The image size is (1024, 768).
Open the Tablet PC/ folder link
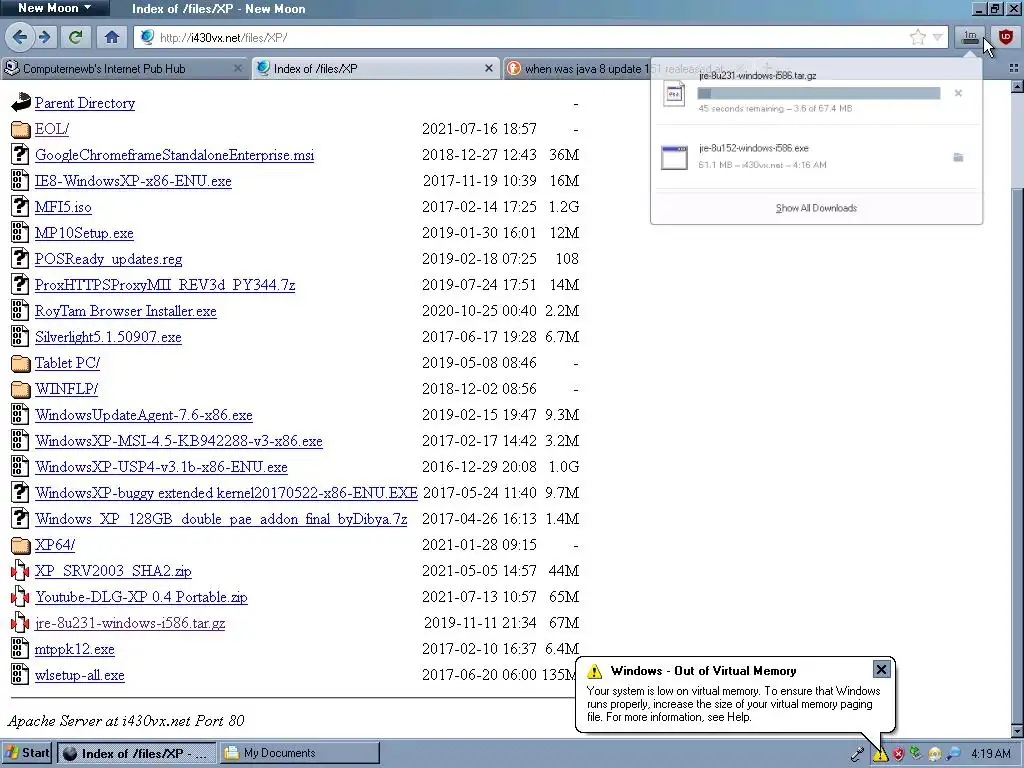[67, 363]
